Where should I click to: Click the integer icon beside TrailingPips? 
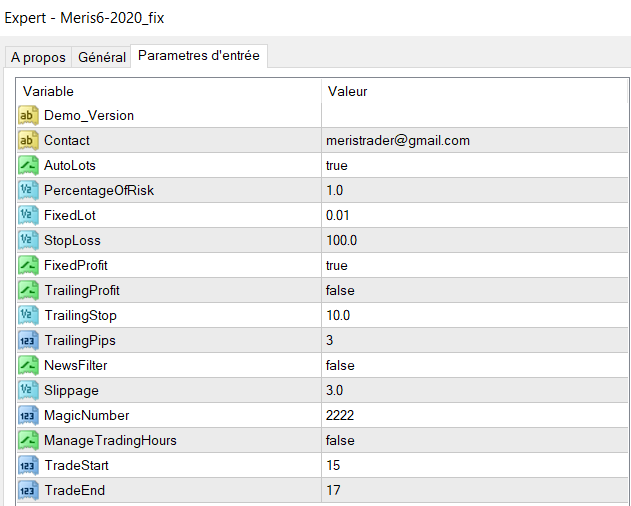coord(28,341)
